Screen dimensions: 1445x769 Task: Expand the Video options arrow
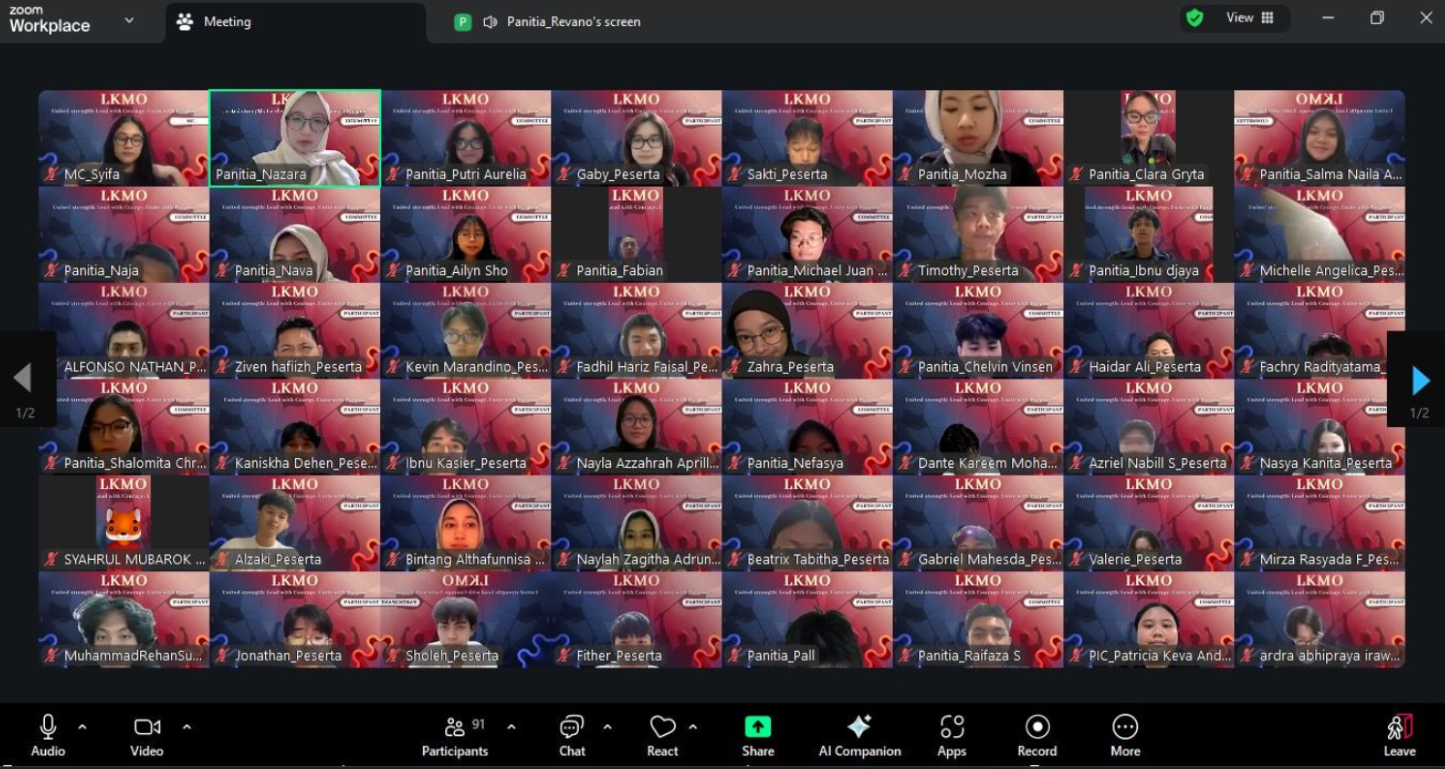[186, 727]
